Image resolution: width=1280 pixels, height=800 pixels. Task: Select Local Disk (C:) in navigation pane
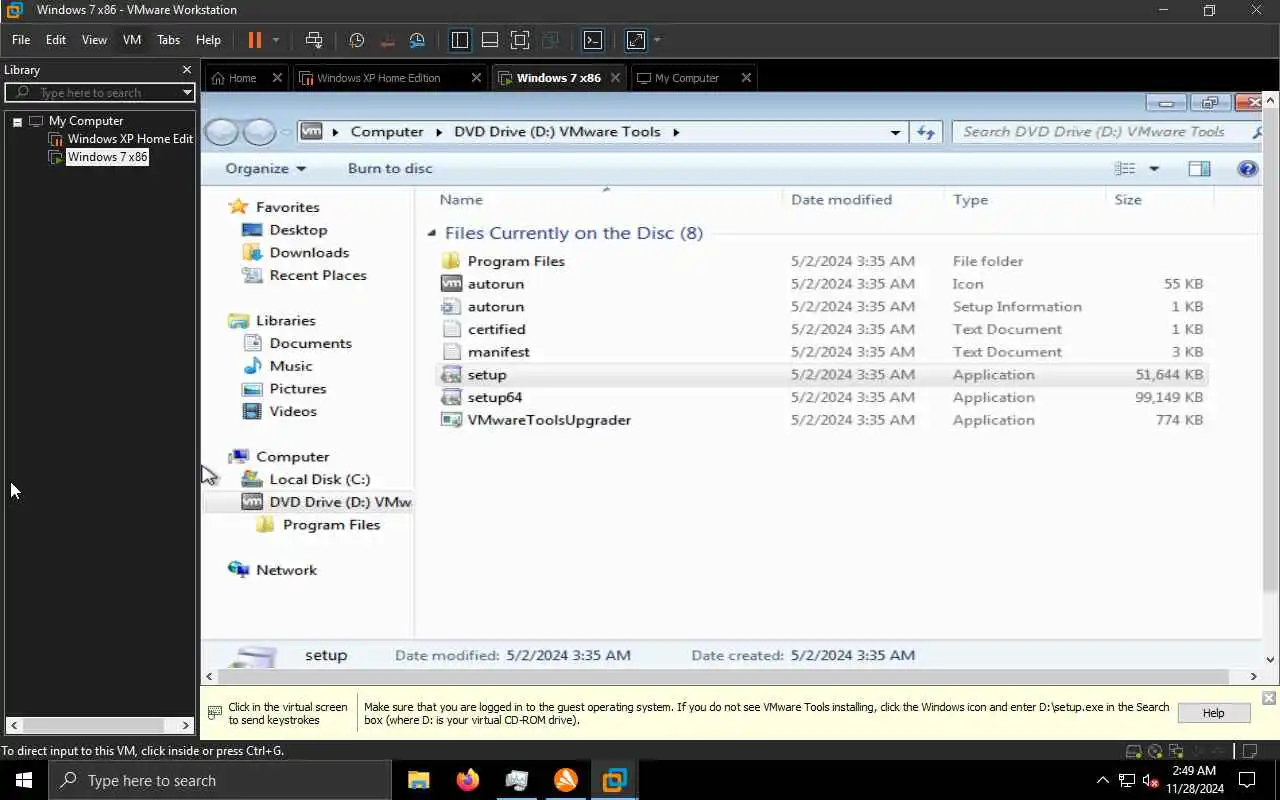click(x=319, y=479)
